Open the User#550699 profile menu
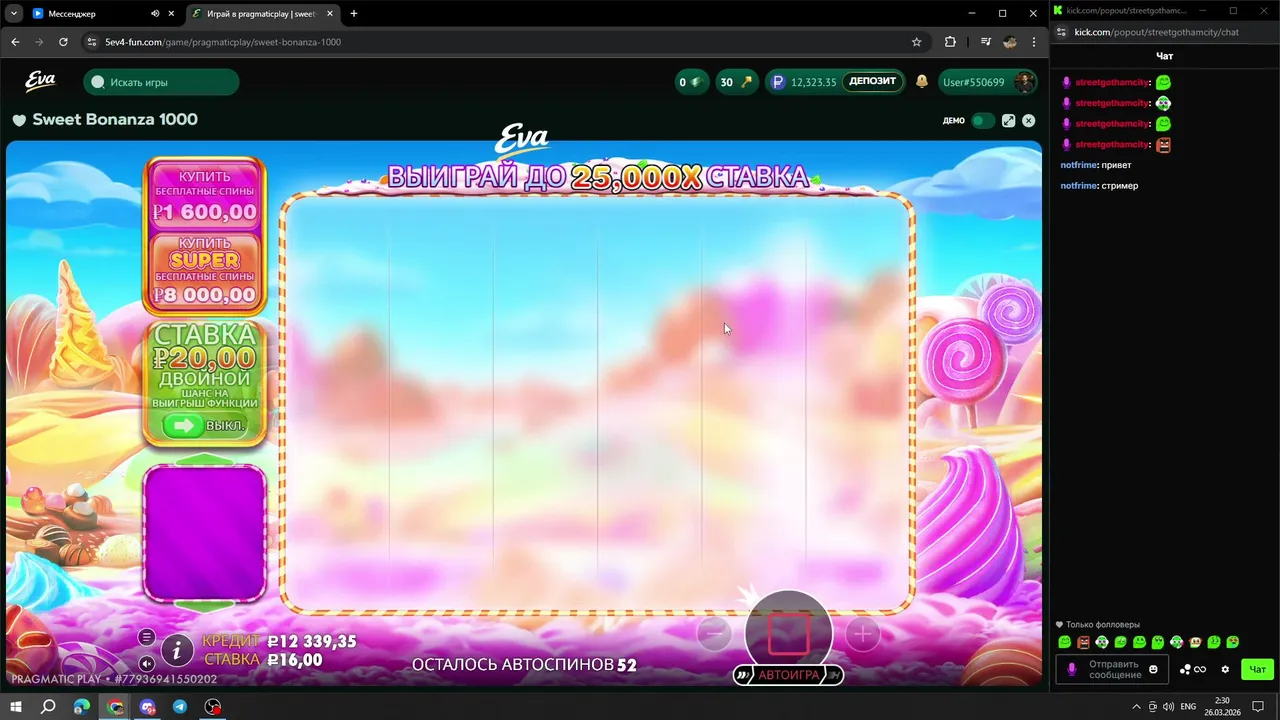 (x=988, y=82)
